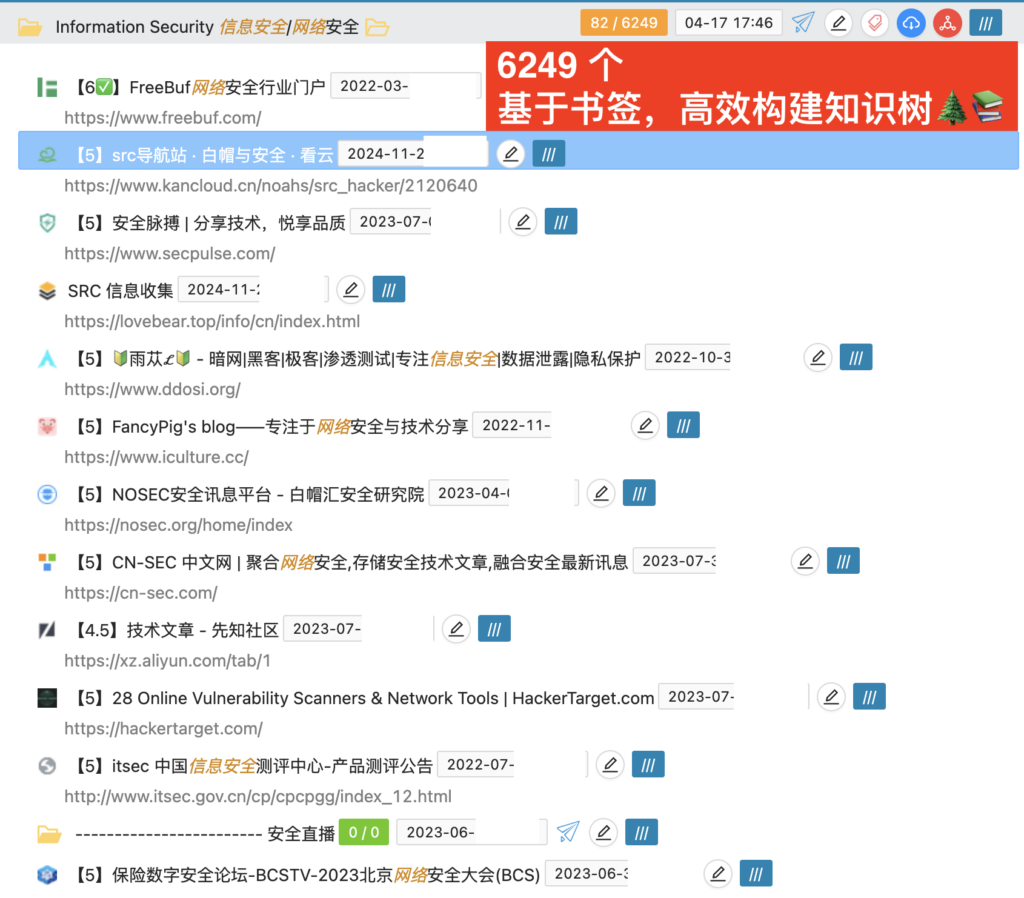Click the folder icon before Information Security title

29,27
